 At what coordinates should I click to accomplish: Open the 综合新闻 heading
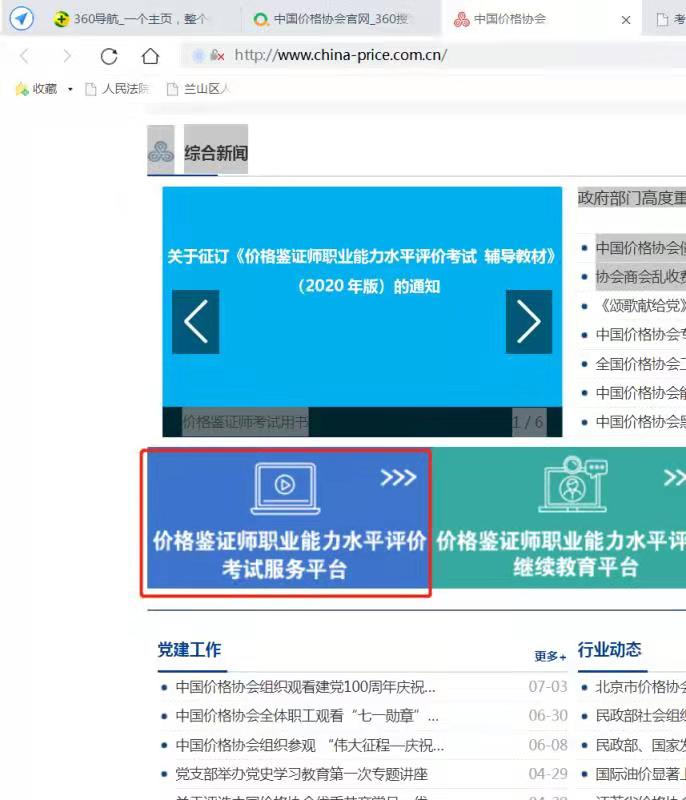click(216, 152)
